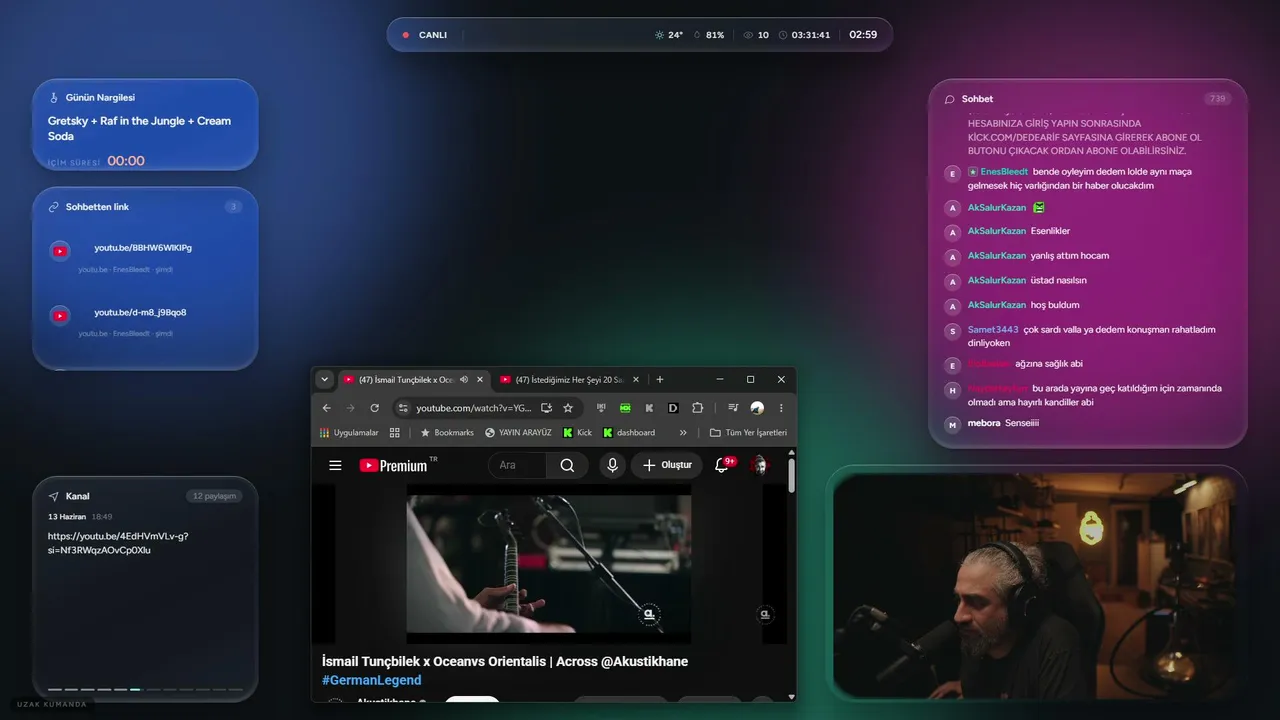Click the Sohbet chat bubble icon
The height and width of the screenshot is (720, 1280).
(x=949, y=99)
